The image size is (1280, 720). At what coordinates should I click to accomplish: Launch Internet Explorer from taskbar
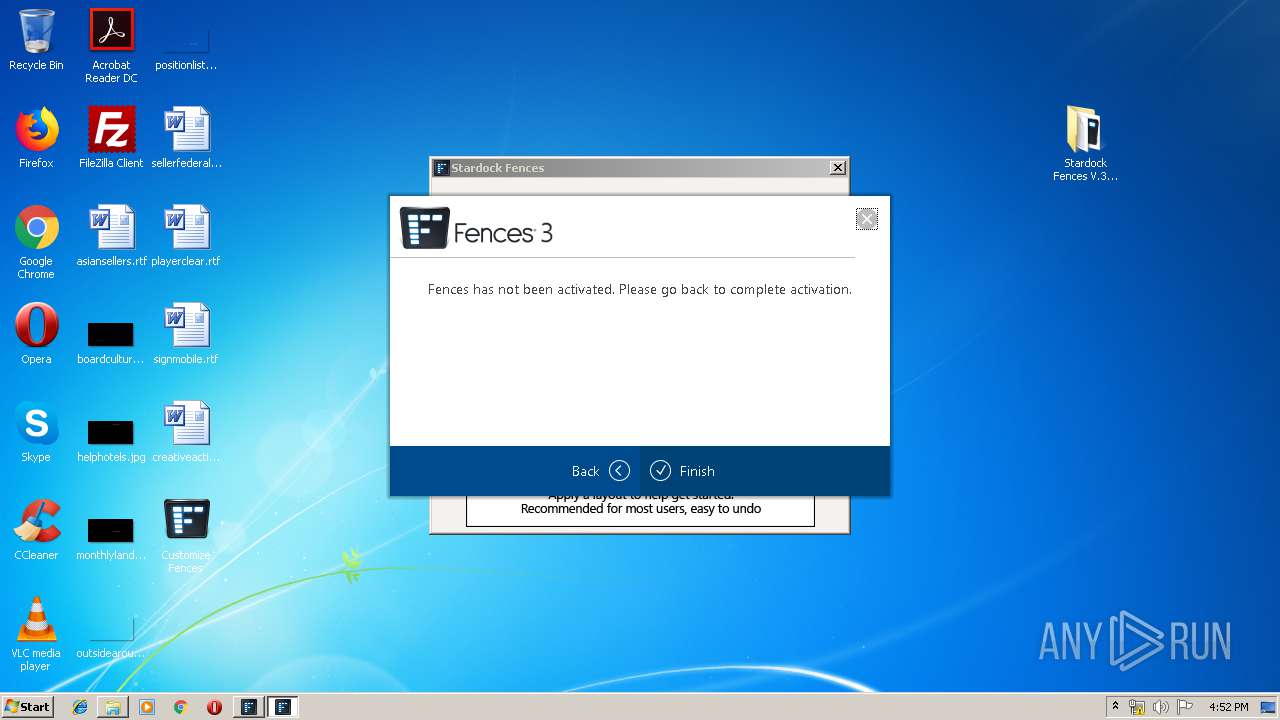pyautogui.click(x=80, y=707)
